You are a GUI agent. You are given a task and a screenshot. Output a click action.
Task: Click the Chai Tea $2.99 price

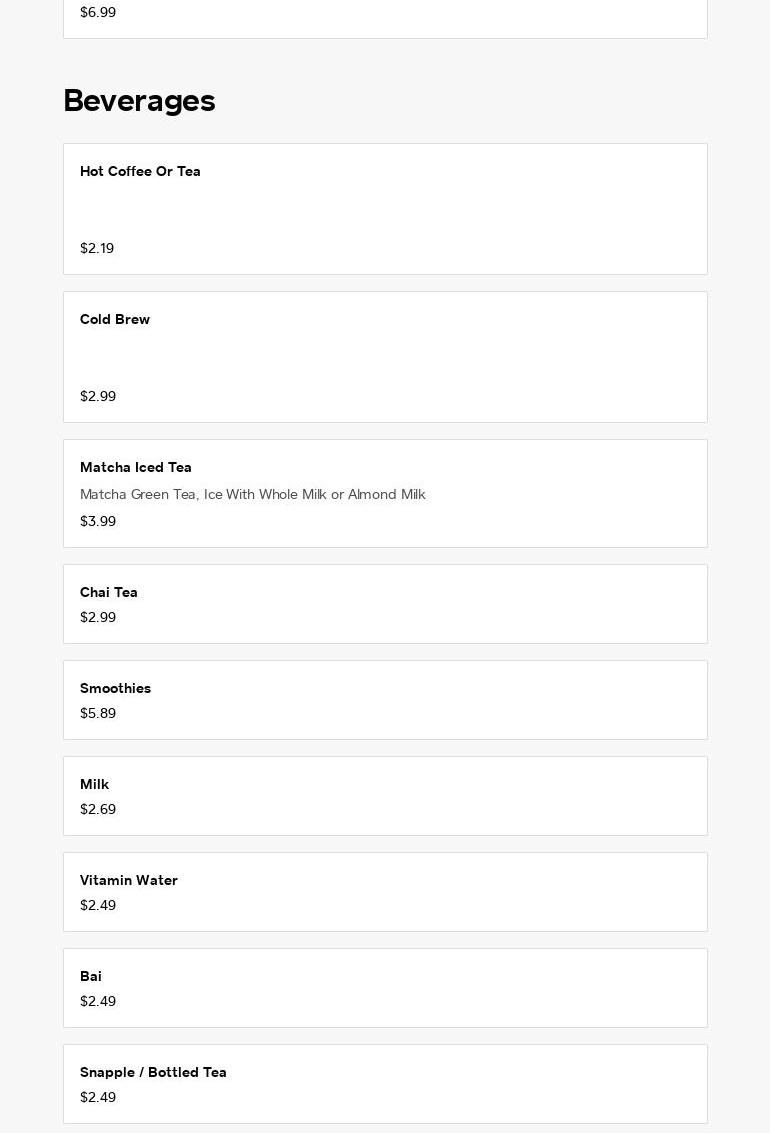coord(98,618)
